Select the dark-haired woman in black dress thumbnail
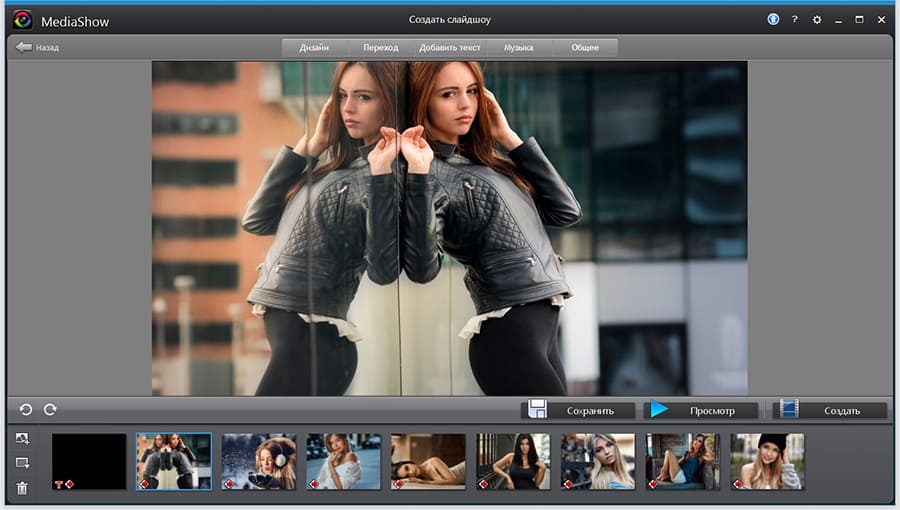The image size is (900, 510). point(513,462)
